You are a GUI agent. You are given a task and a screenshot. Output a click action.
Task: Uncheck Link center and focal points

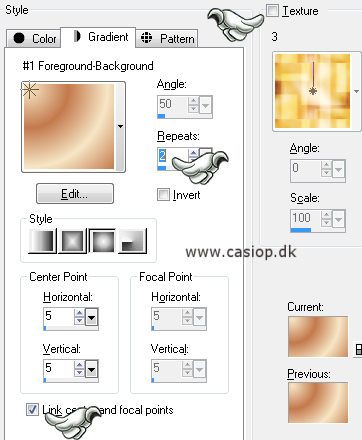click(32, 409)
